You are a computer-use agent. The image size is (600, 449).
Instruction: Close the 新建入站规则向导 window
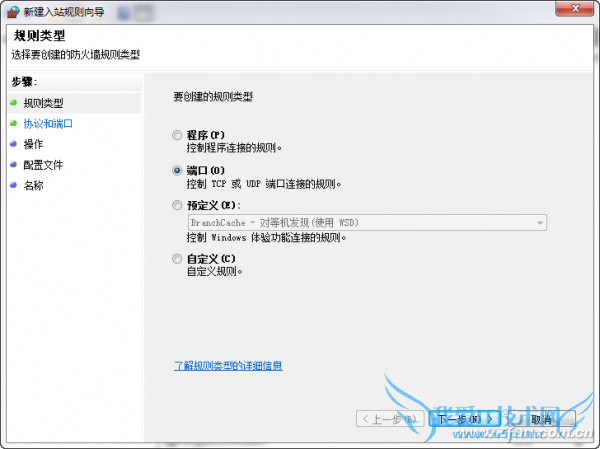click(x=575, y=8)
